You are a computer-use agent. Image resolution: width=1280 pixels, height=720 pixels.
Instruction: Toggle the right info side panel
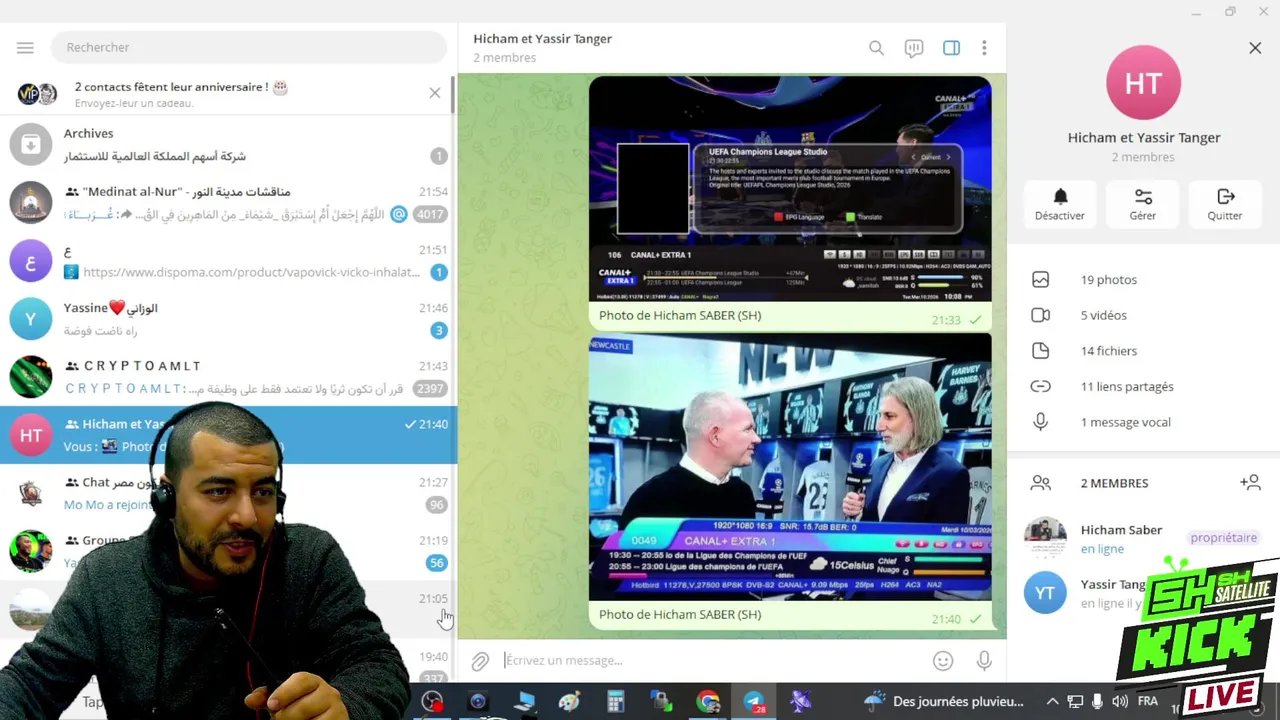(x=951, y=47)
